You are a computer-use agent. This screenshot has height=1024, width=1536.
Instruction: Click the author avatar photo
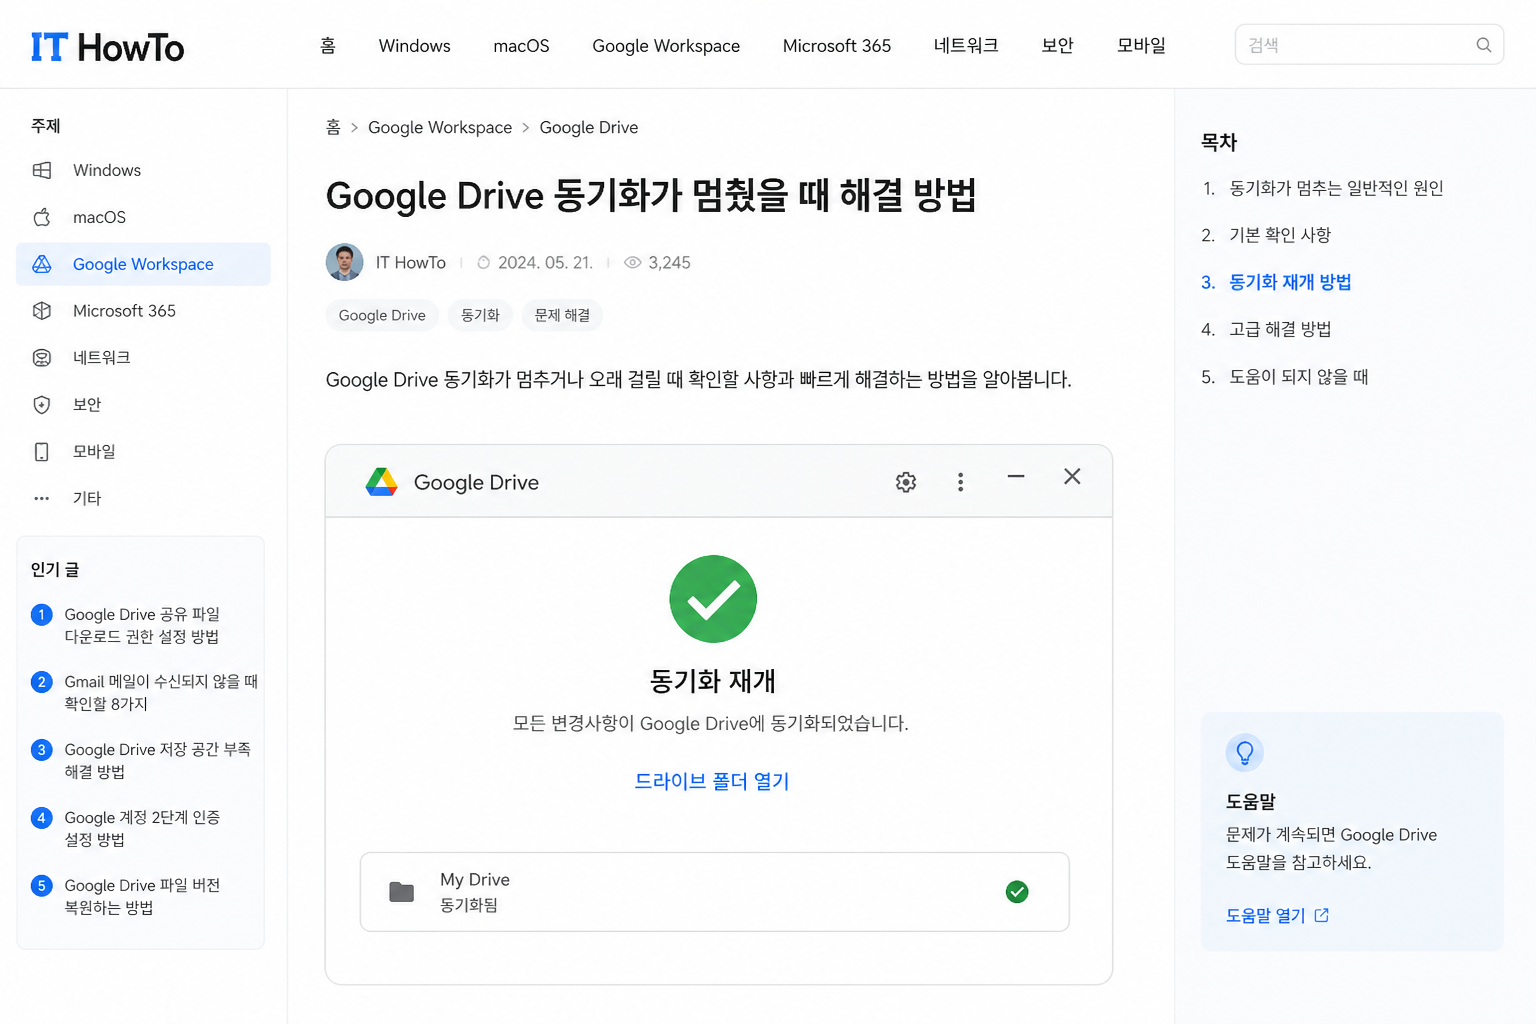344,262
